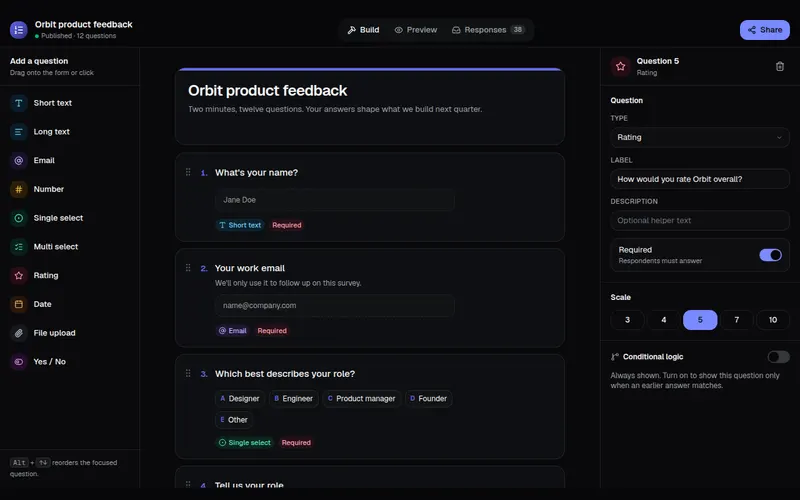Screen dimensions: 800x500
Task: Click the Date calendar icon in sidebar
Action: tap(18, 304)
